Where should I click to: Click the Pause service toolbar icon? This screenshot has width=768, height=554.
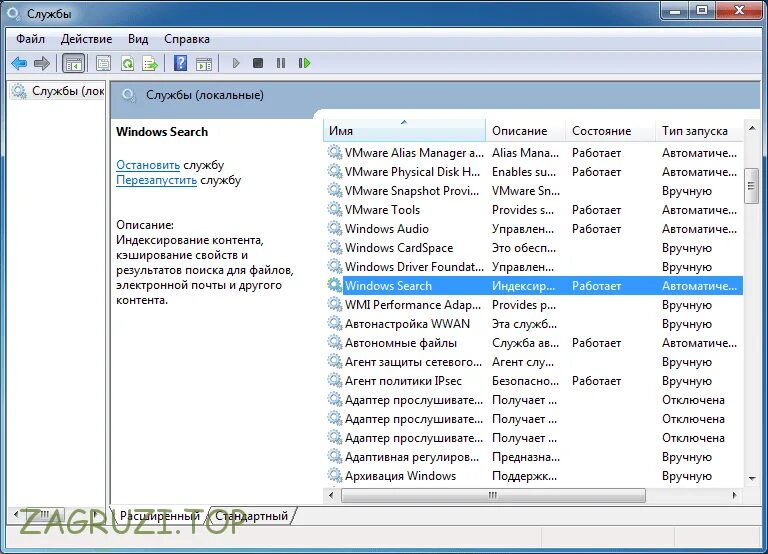281,63
